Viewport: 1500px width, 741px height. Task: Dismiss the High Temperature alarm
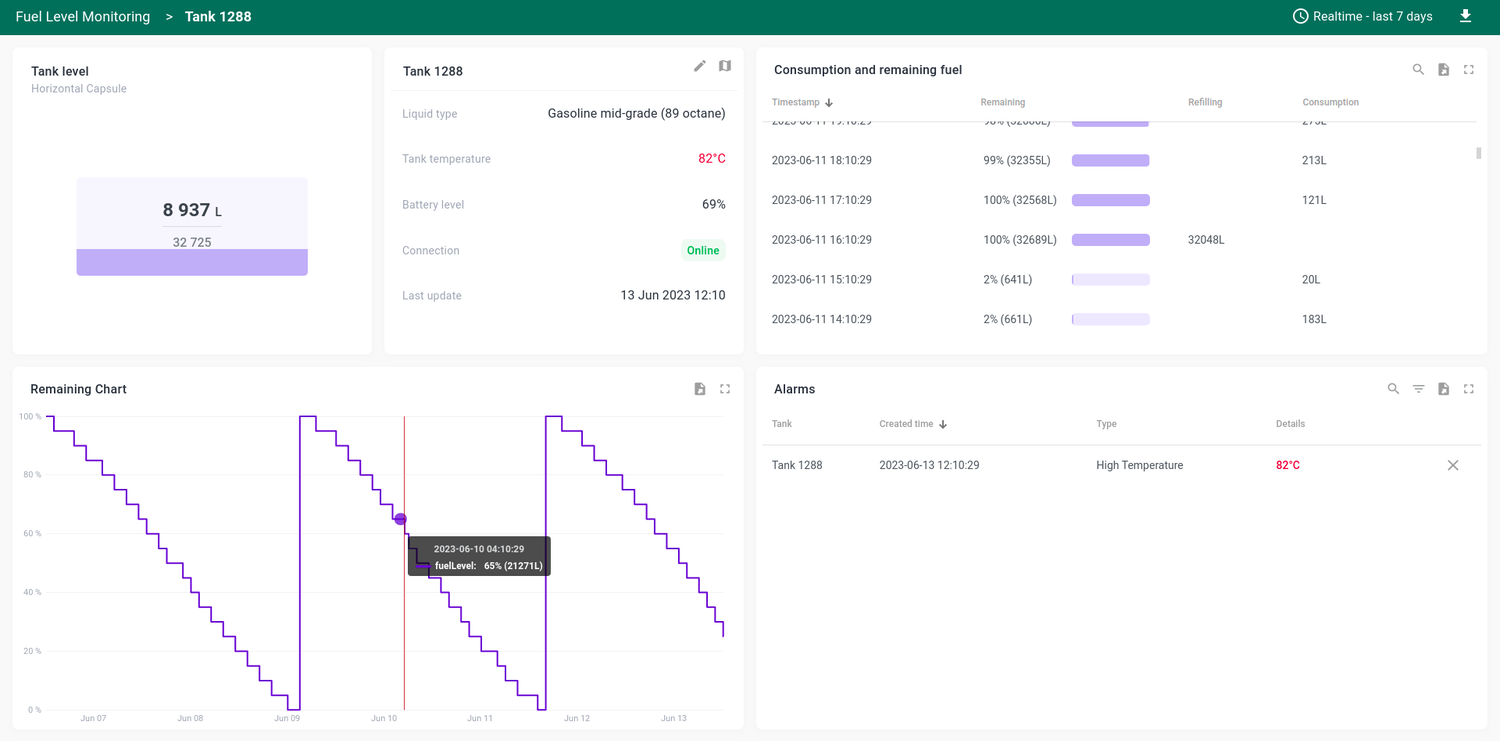coord(1452,464)
